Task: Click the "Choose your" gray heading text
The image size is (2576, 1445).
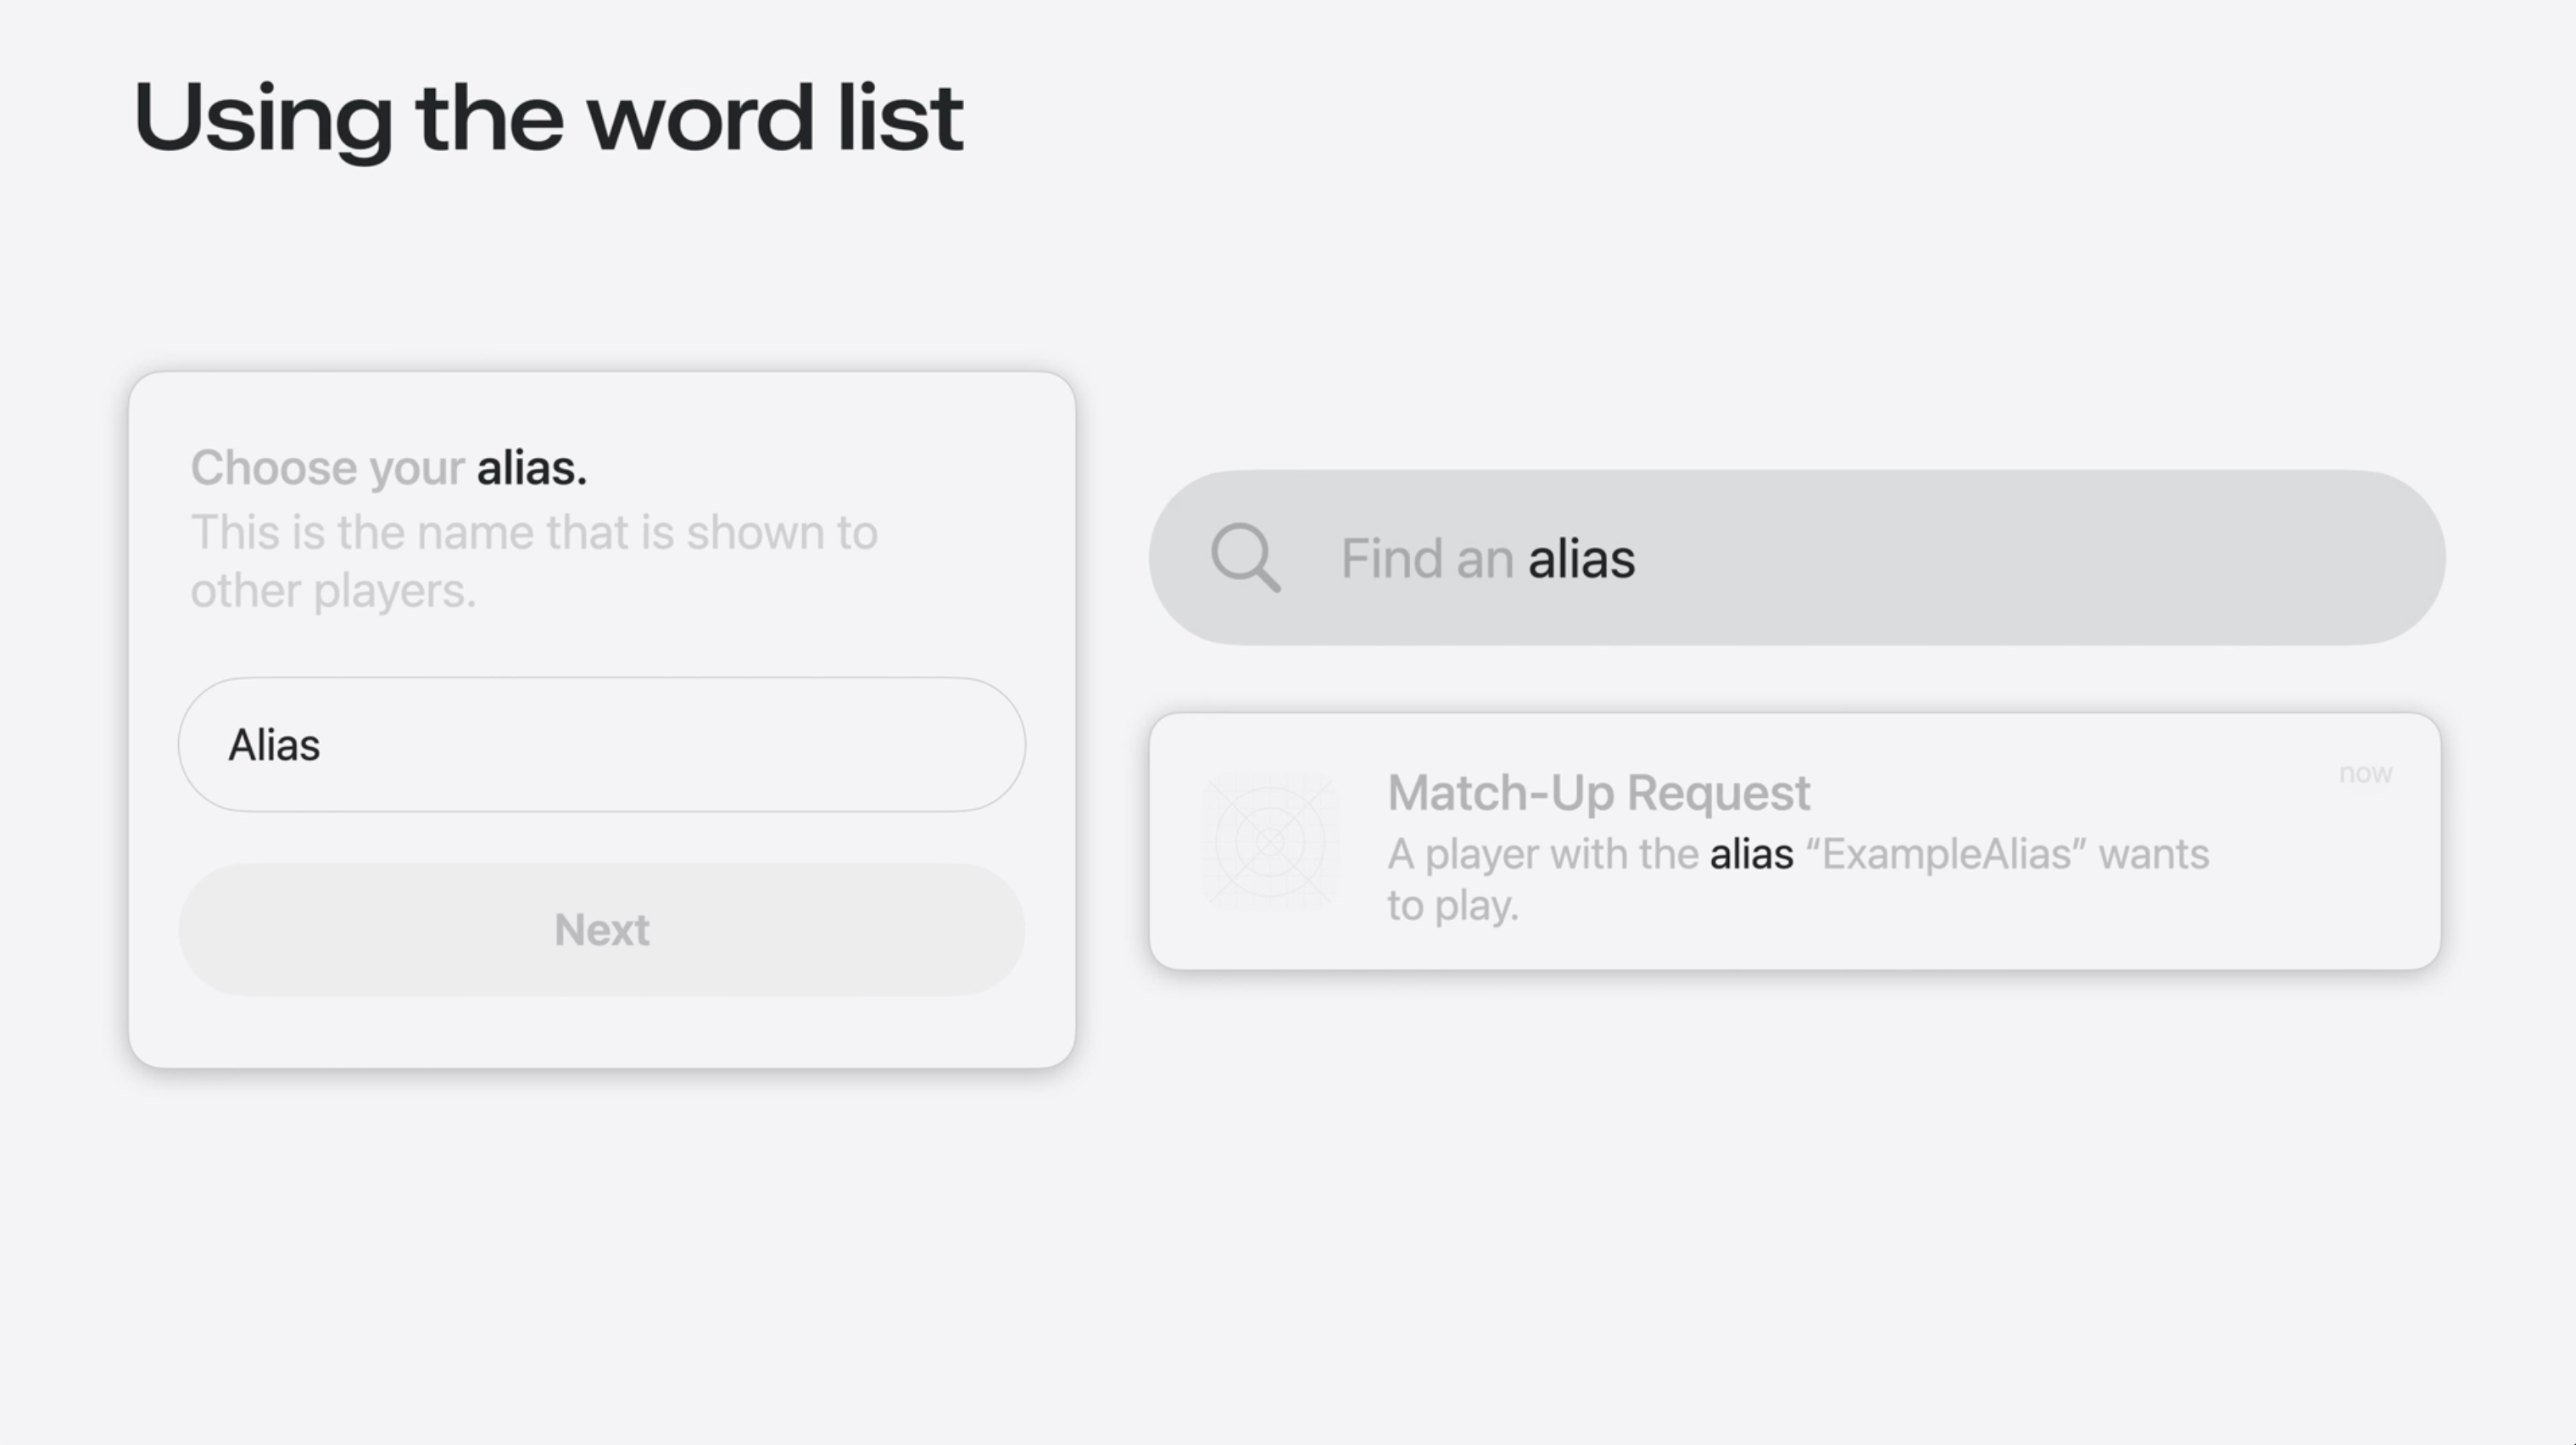Action: click(327, 468)
